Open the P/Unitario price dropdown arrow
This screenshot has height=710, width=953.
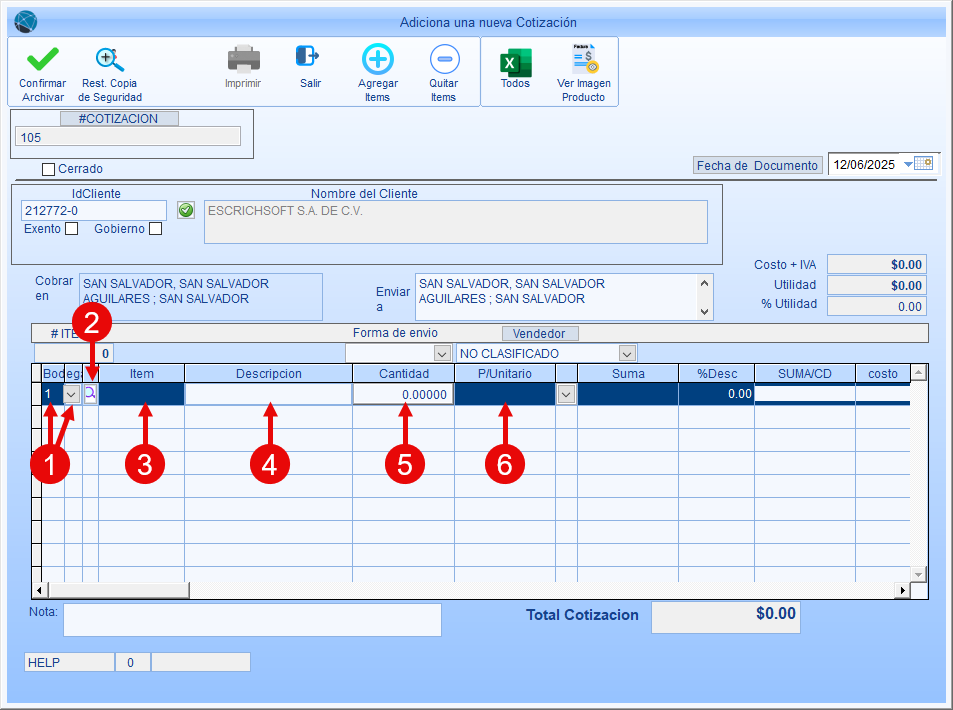point(566,394)
